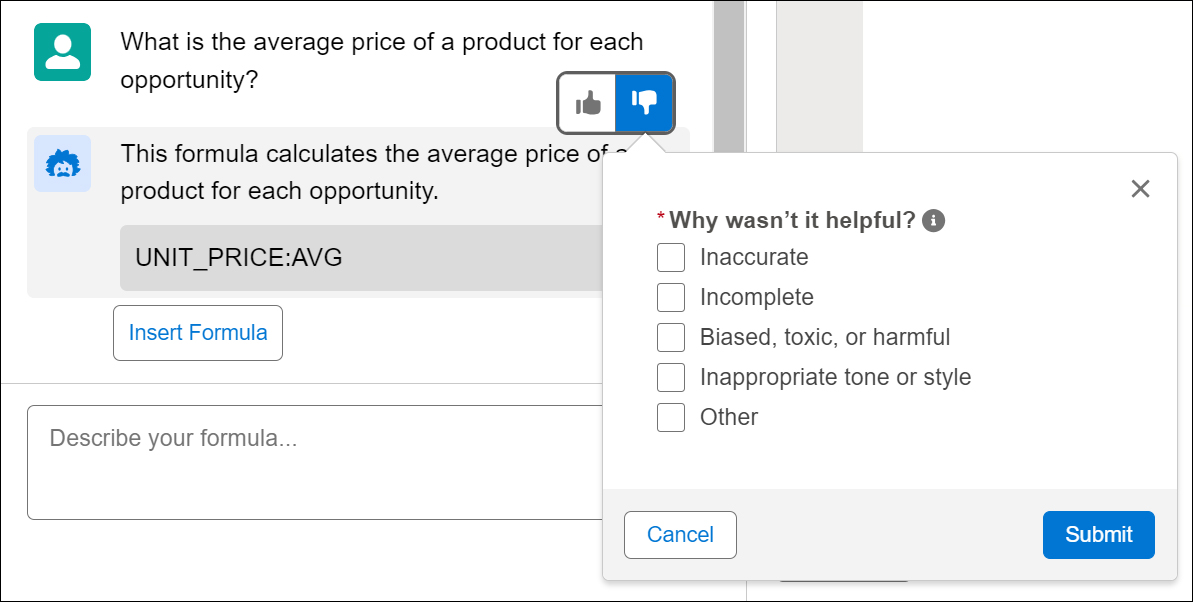1193x602 pixels.
Task: Cancel the feedback form
Action: pyautogui.click(x=680, y=535)
